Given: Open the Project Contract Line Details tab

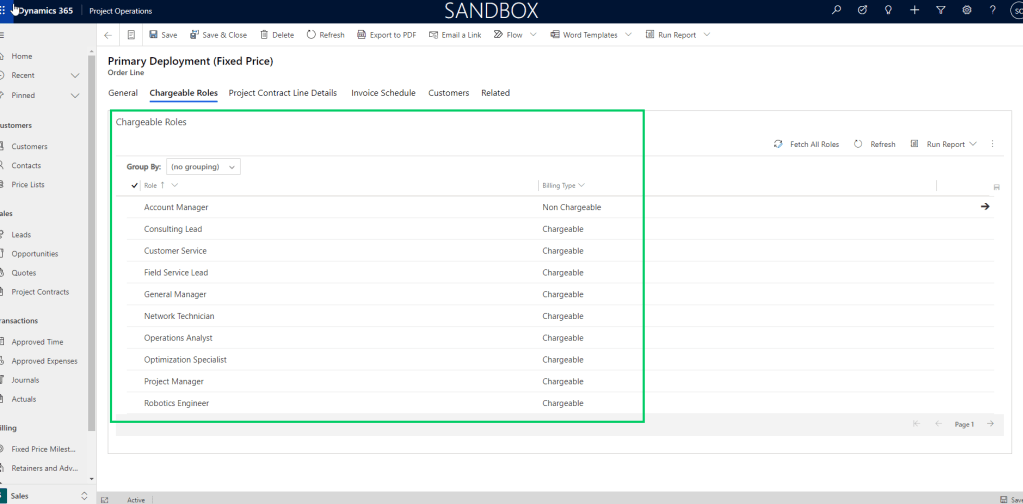Looking at the screenshot, I should pyautogui.click(x=283, y=93).
